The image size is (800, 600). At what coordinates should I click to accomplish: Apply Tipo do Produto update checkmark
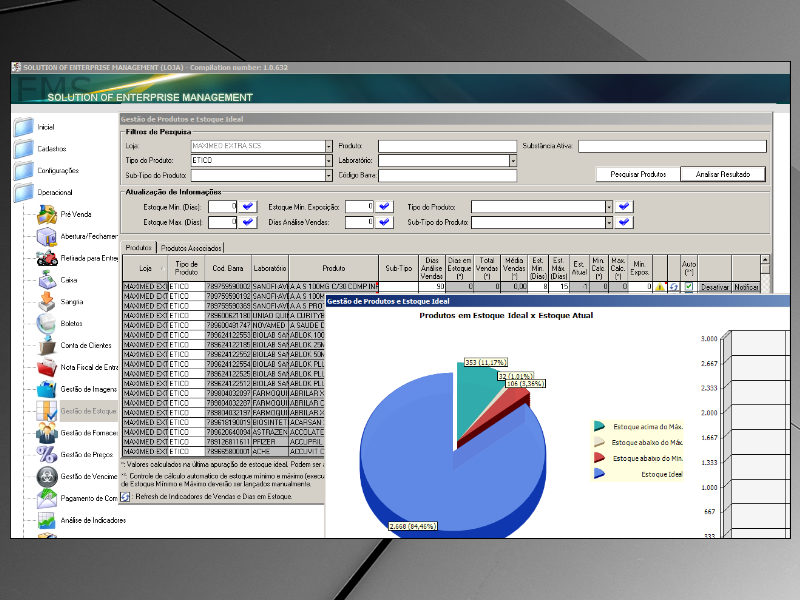coord(624,207)
